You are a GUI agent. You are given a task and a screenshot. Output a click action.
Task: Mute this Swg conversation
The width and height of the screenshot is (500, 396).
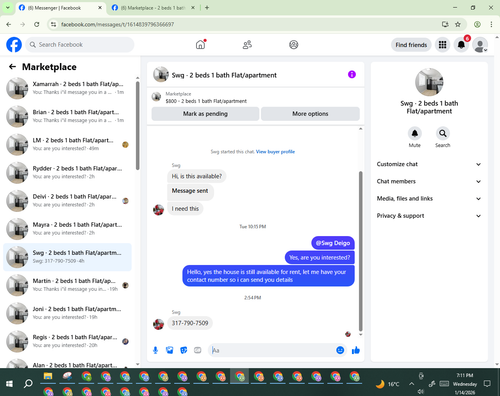point(415,134)
